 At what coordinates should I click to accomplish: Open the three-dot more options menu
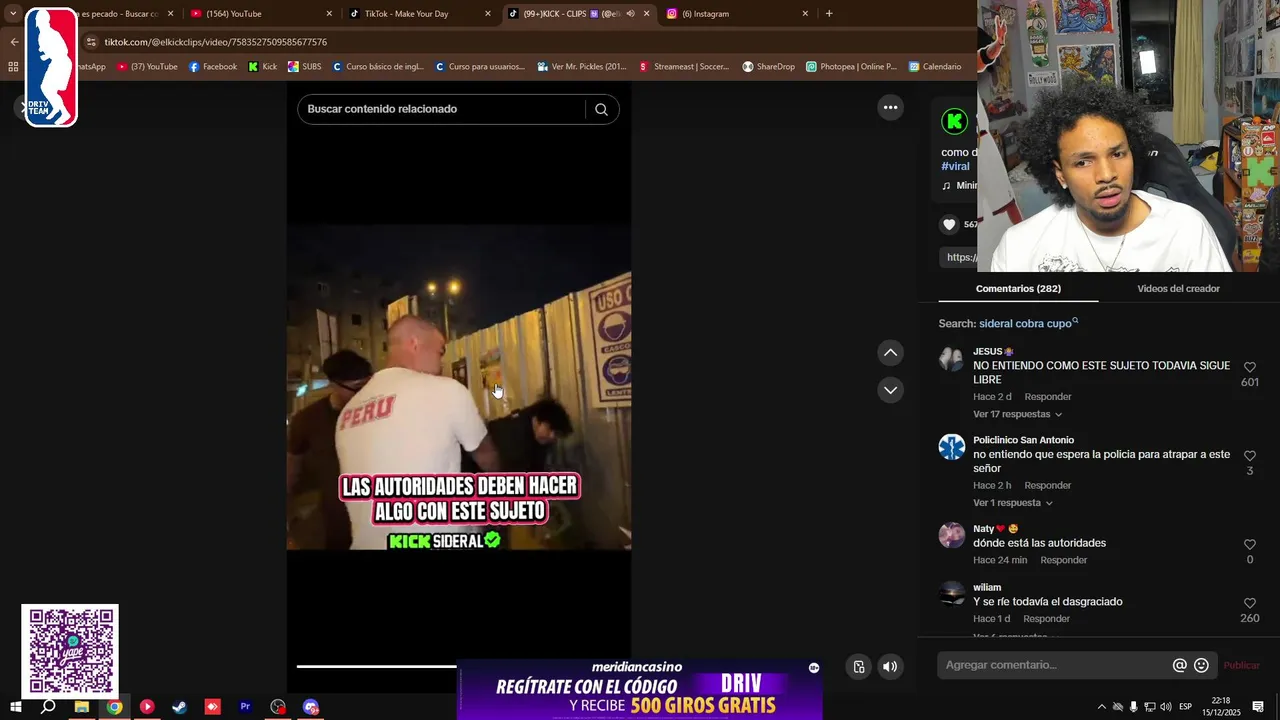890,107
